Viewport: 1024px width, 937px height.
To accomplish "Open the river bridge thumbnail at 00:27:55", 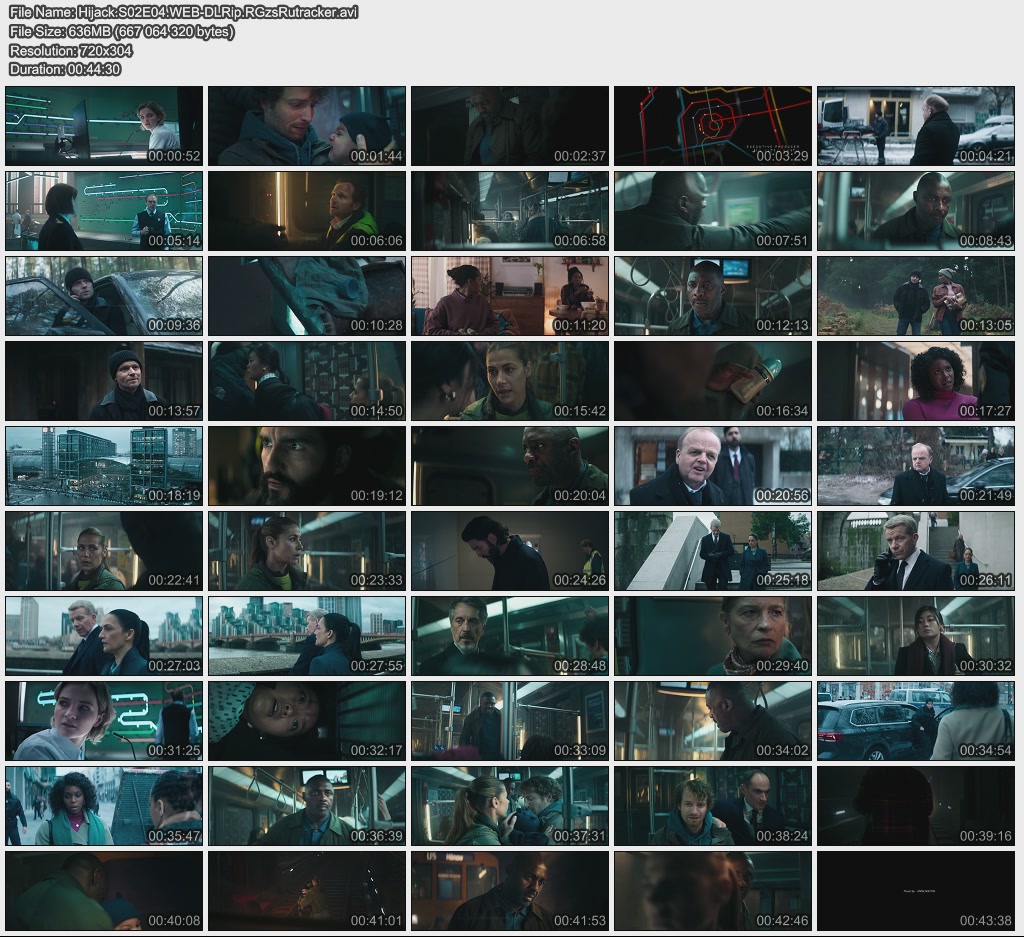I will point(307,636).
